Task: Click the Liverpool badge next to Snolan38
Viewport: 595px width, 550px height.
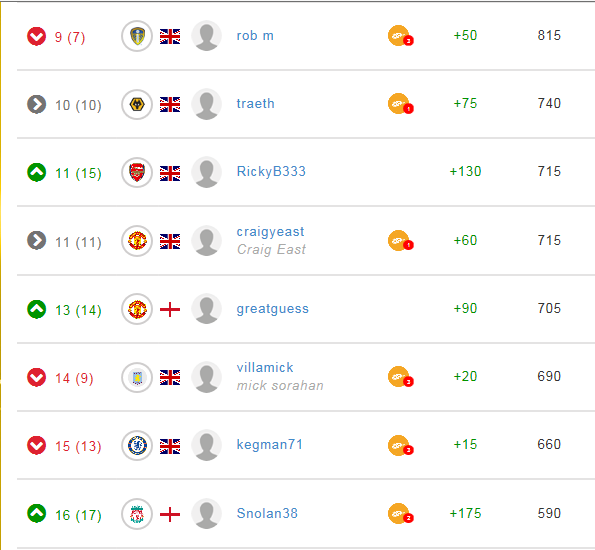Action: pyautogui.click(x=137, y=514)
